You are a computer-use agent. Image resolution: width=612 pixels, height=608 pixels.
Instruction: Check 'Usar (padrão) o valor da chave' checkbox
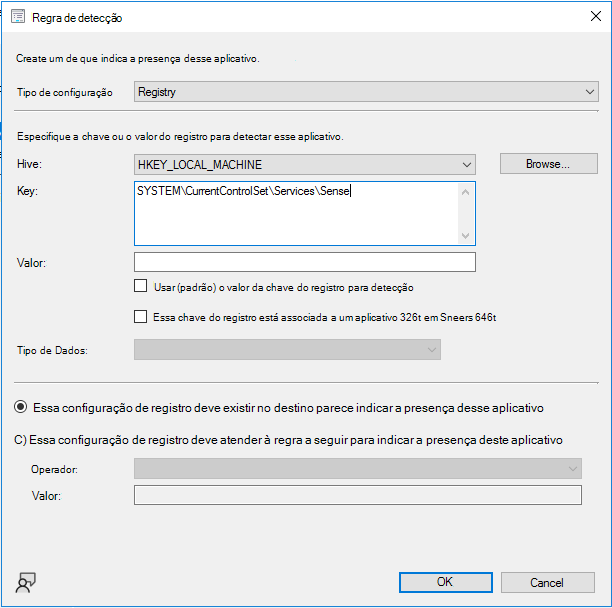(141, 286)
